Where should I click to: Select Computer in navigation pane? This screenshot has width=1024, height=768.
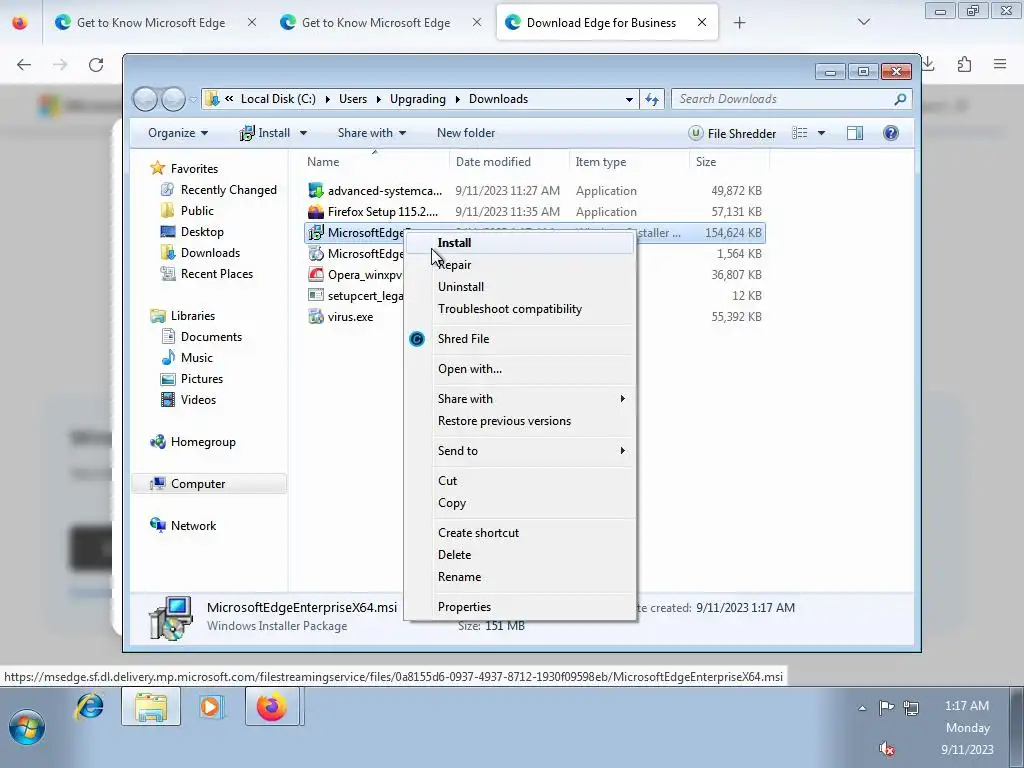(x=198, y=484)
